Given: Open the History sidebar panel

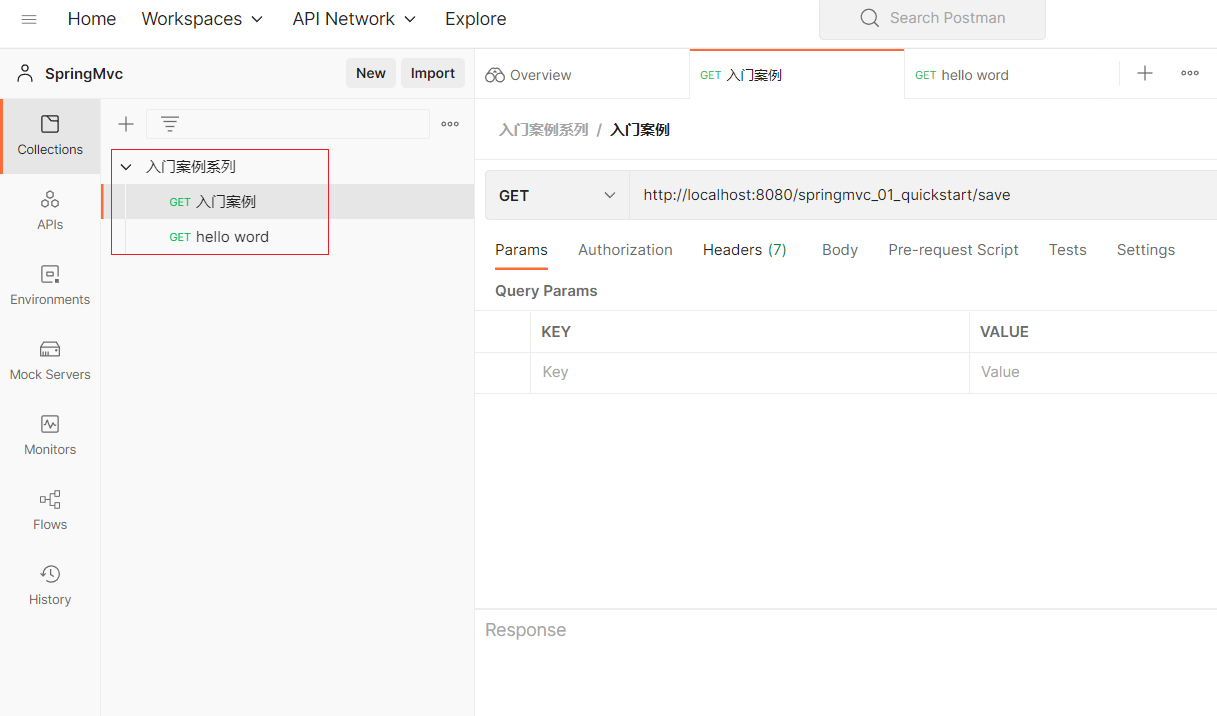Looking at the screenshot, I should click(x=50, y=586).
